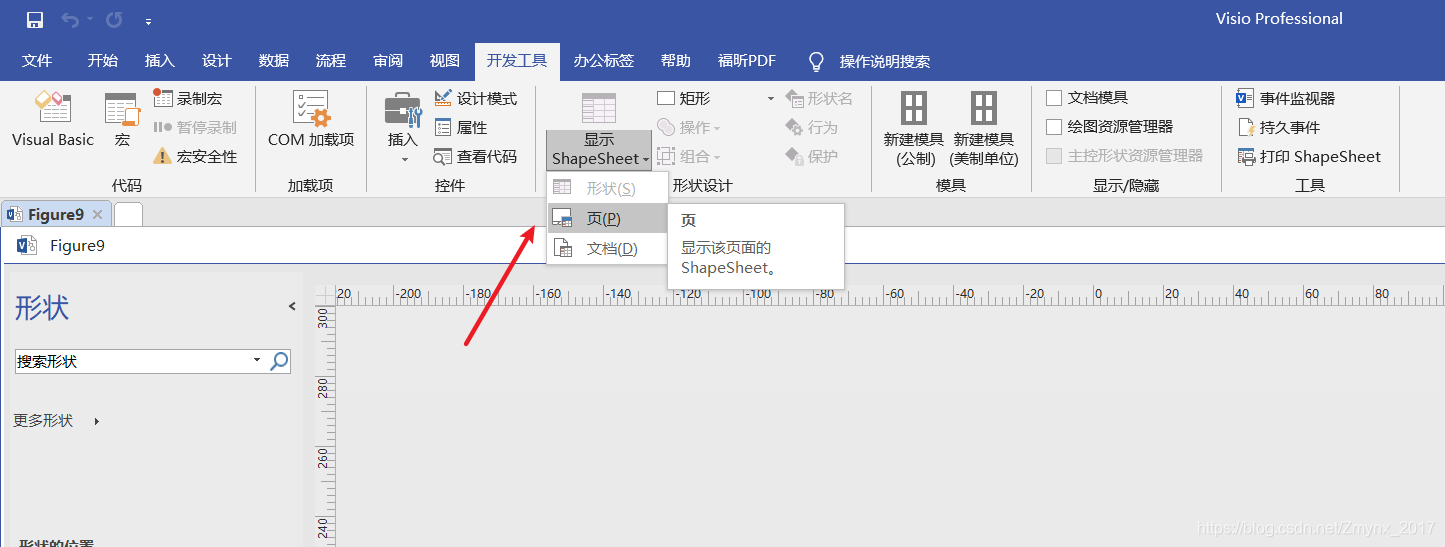1445x547 pixels.
Task: Open the 文件 menu tab
Action: 37,61
